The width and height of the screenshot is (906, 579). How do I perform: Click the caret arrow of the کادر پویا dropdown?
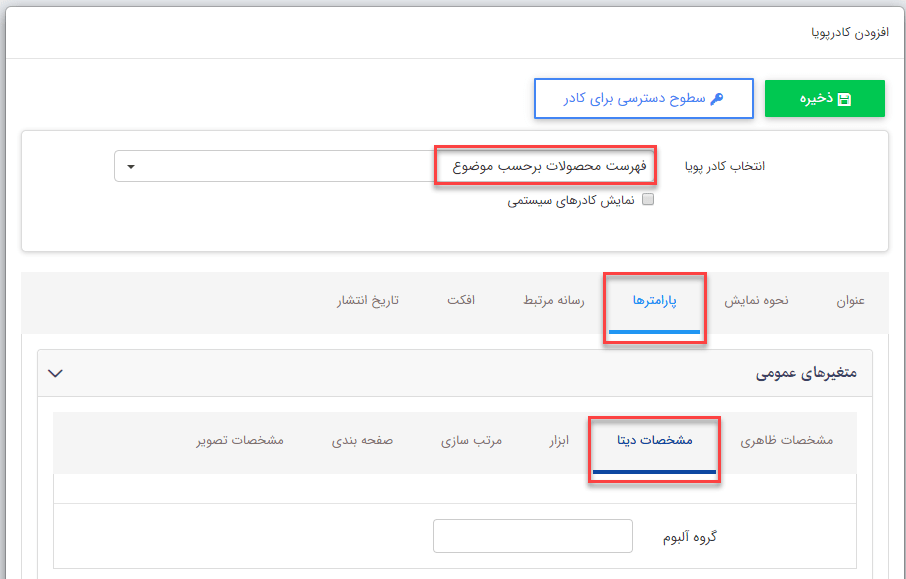131,167
